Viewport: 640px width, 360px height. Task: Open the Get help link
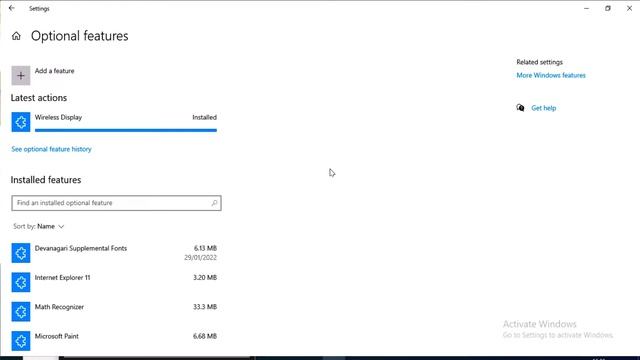(x=543, y=108)
